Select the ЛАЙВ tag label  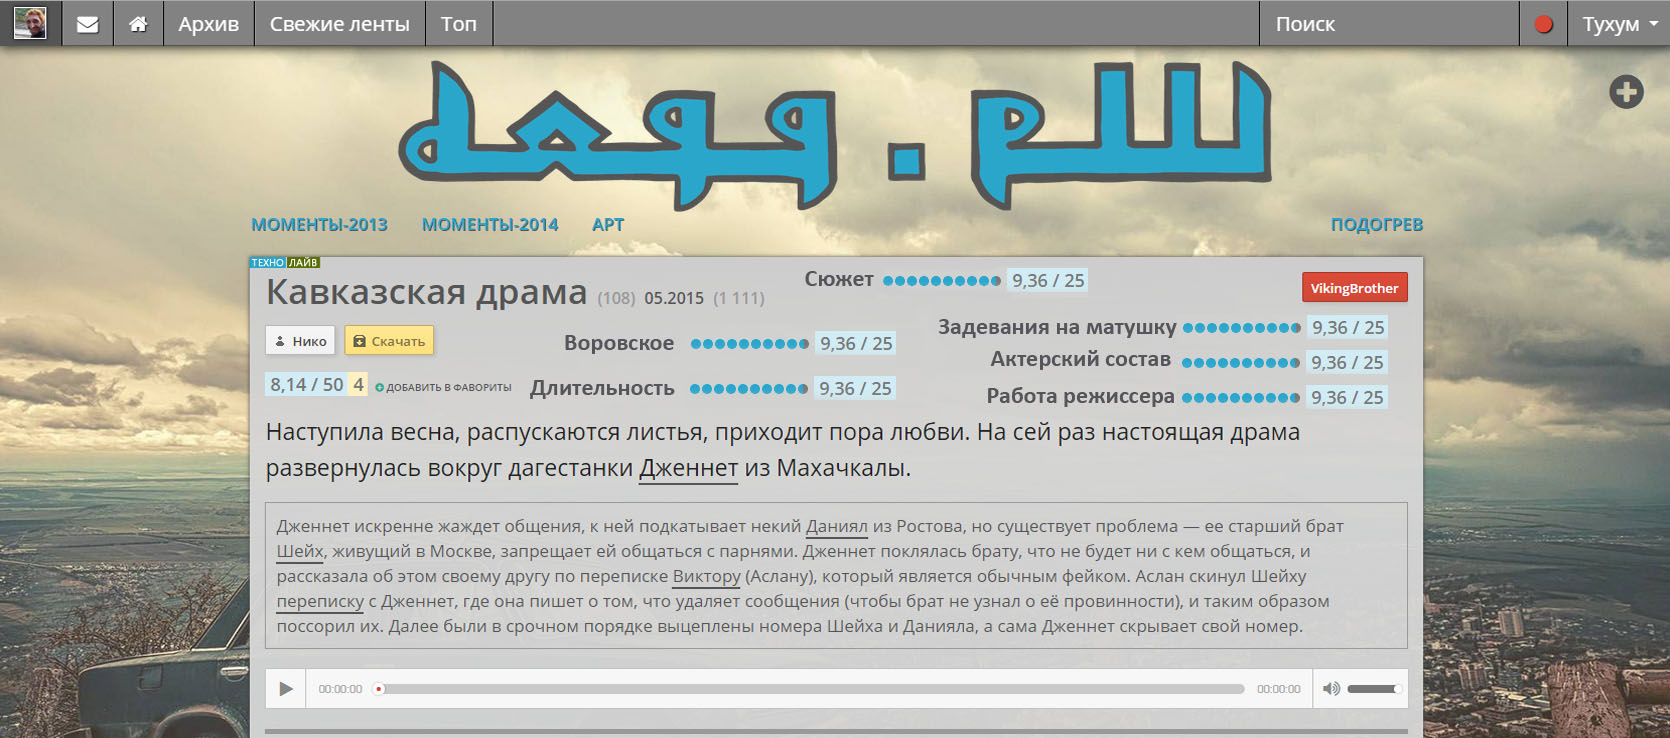pyautogui.click(x=304, y=263)
